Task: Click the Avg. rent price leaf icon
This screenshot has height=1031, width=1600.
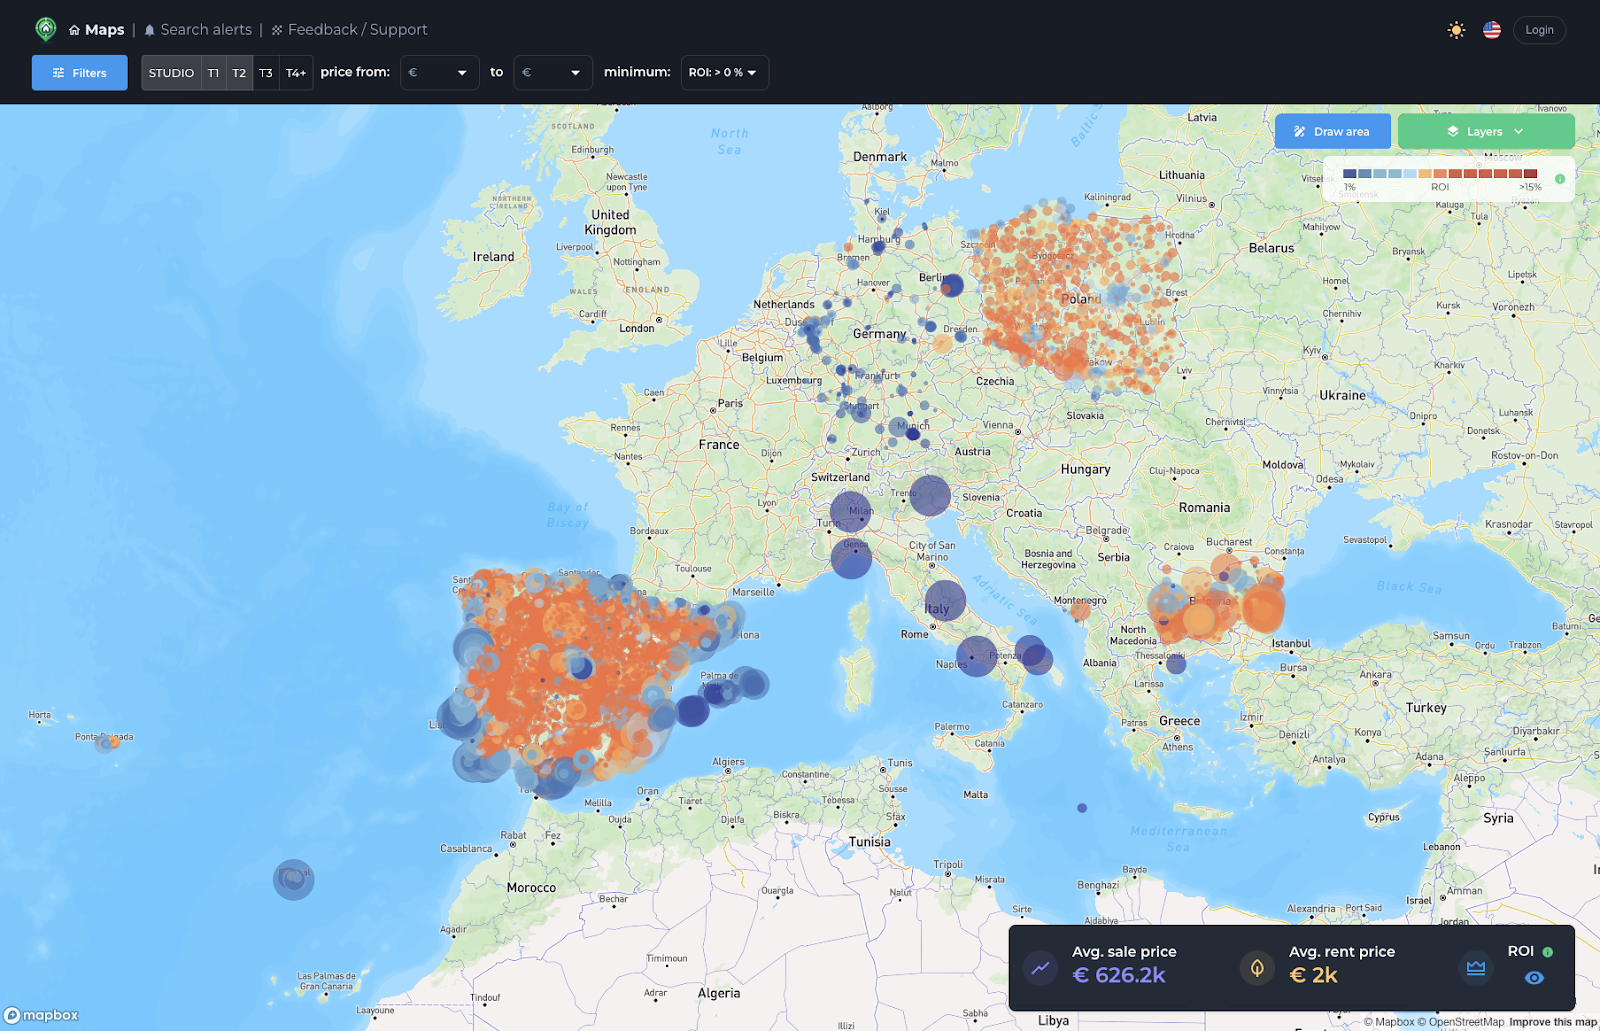Action: 1257,968
